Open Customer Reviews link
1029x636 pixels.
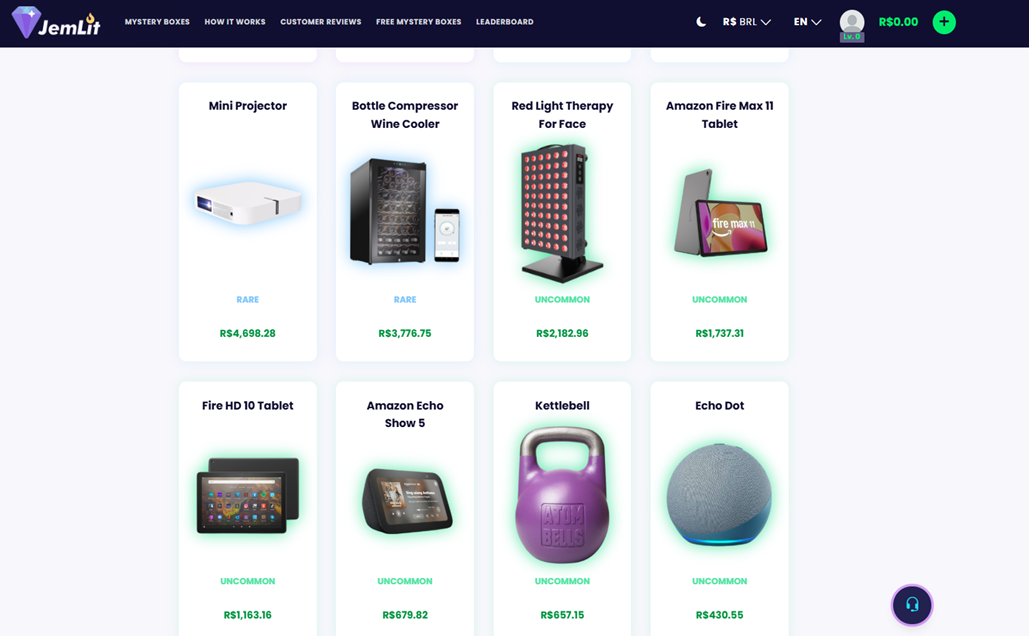click(321, 22)
